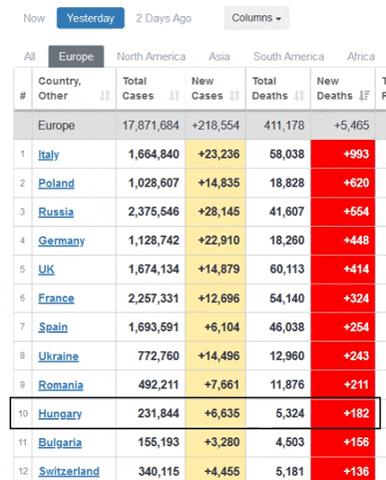Open the North America tab

coord(151,57)
